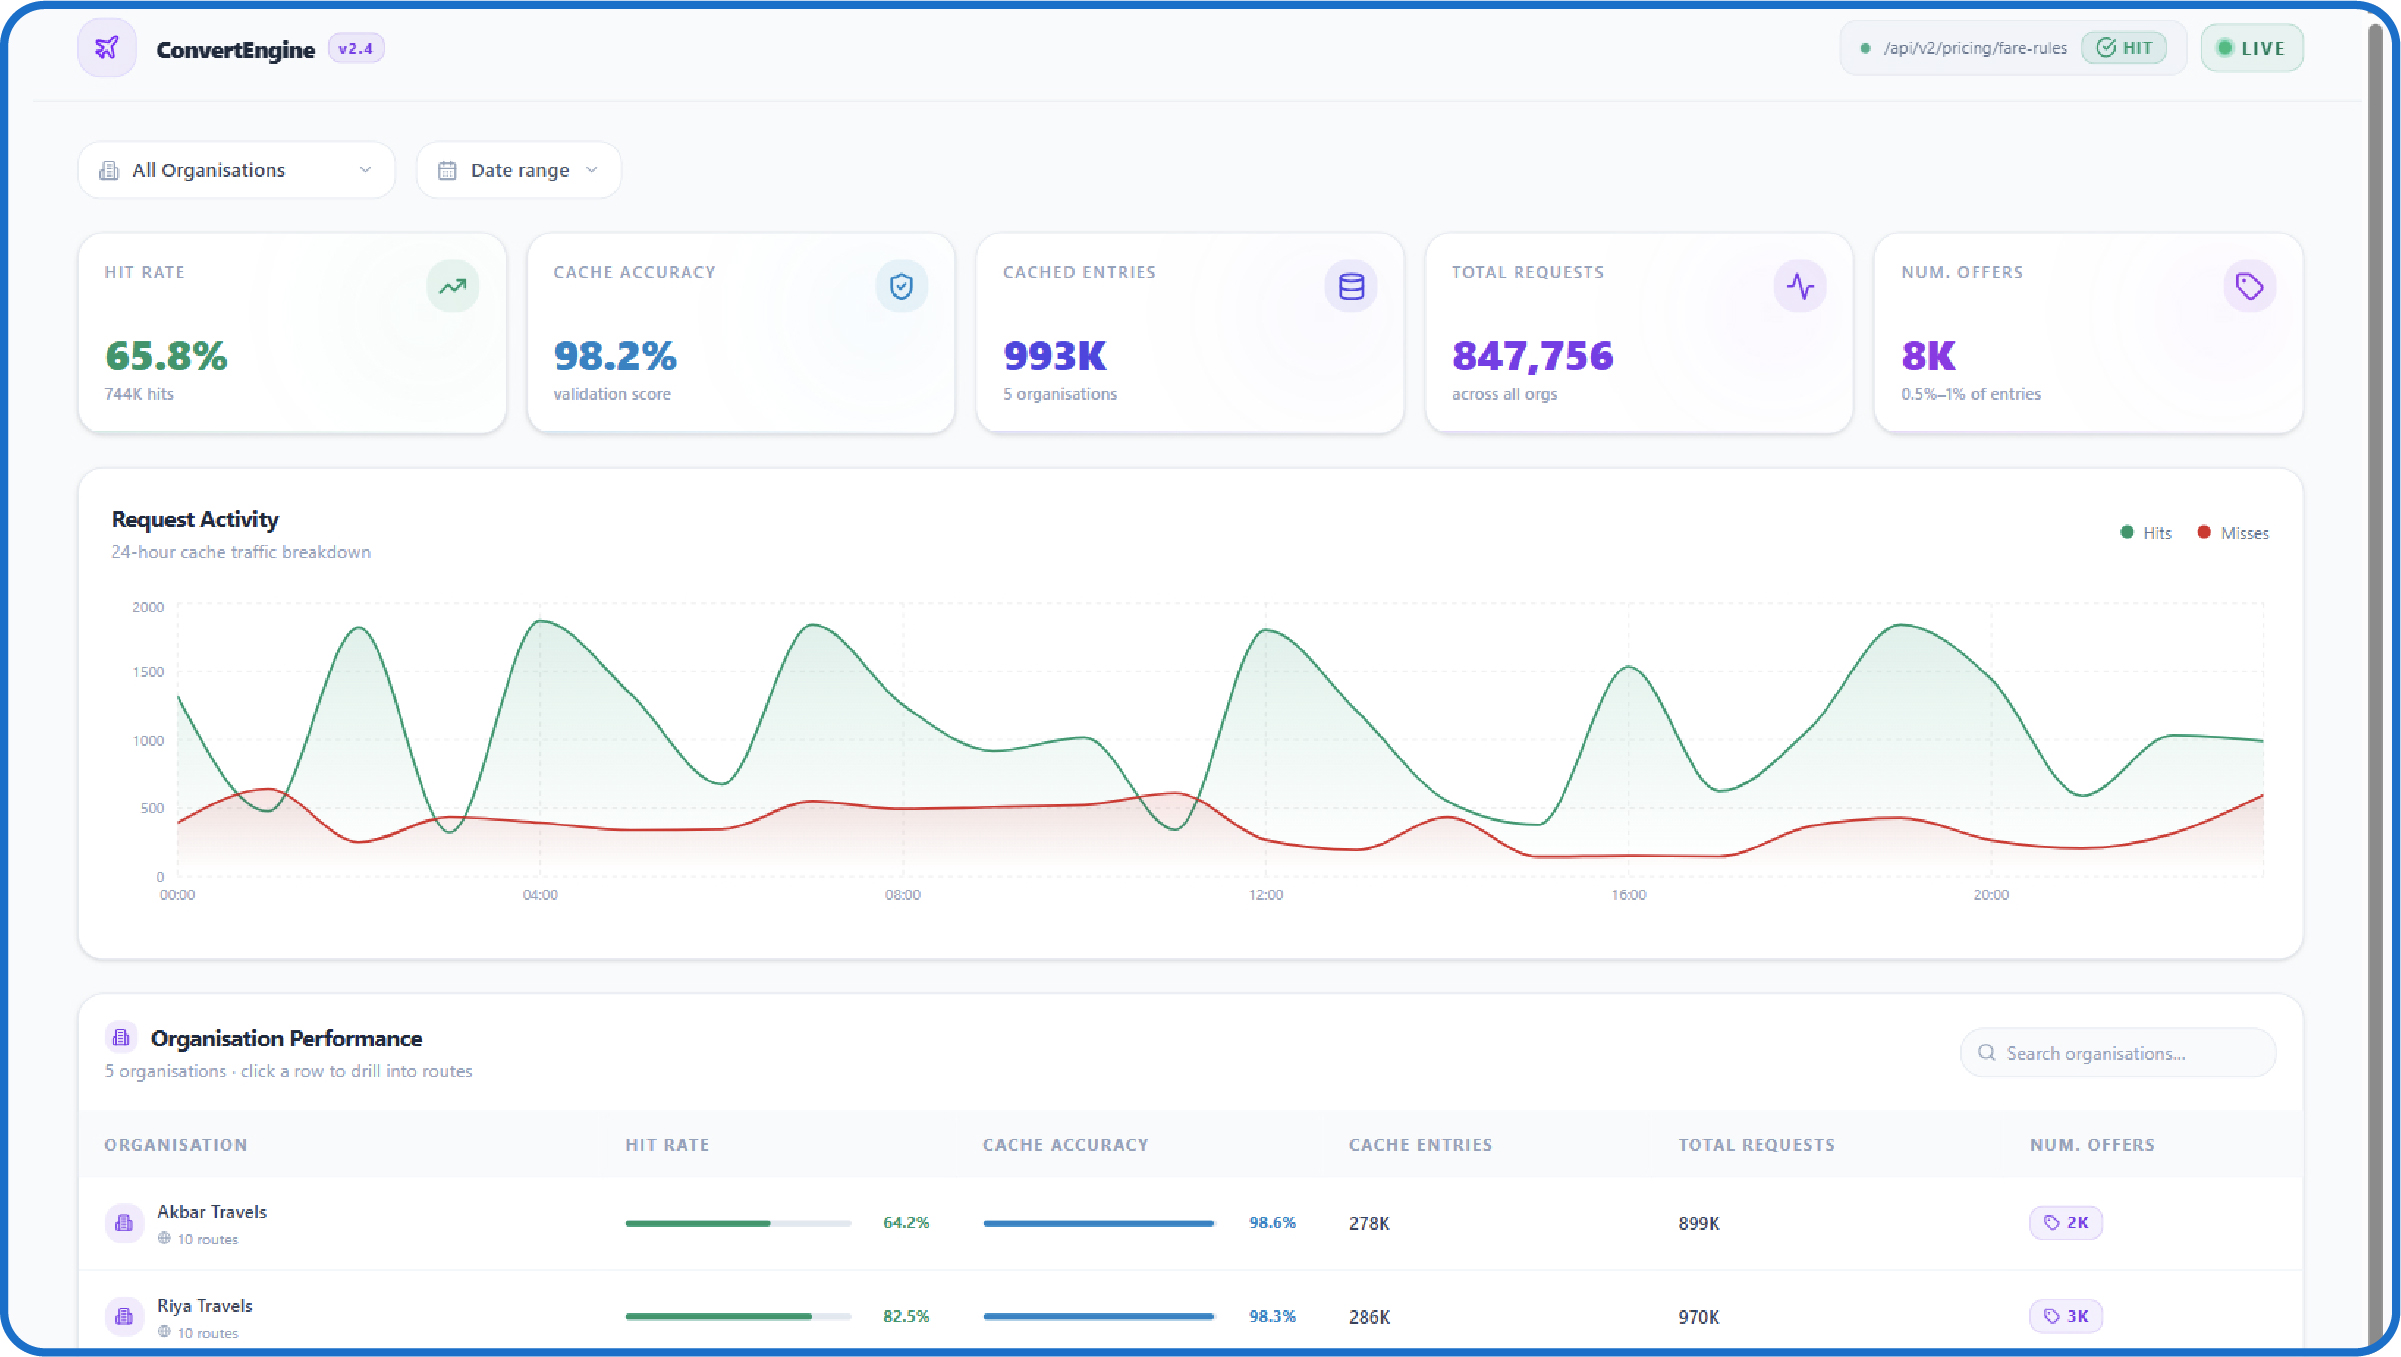Click the globe icon under Riya Travels
Viewport: 2401px width, 1357px height.
pyautogui.click(x=164, y=1332)
